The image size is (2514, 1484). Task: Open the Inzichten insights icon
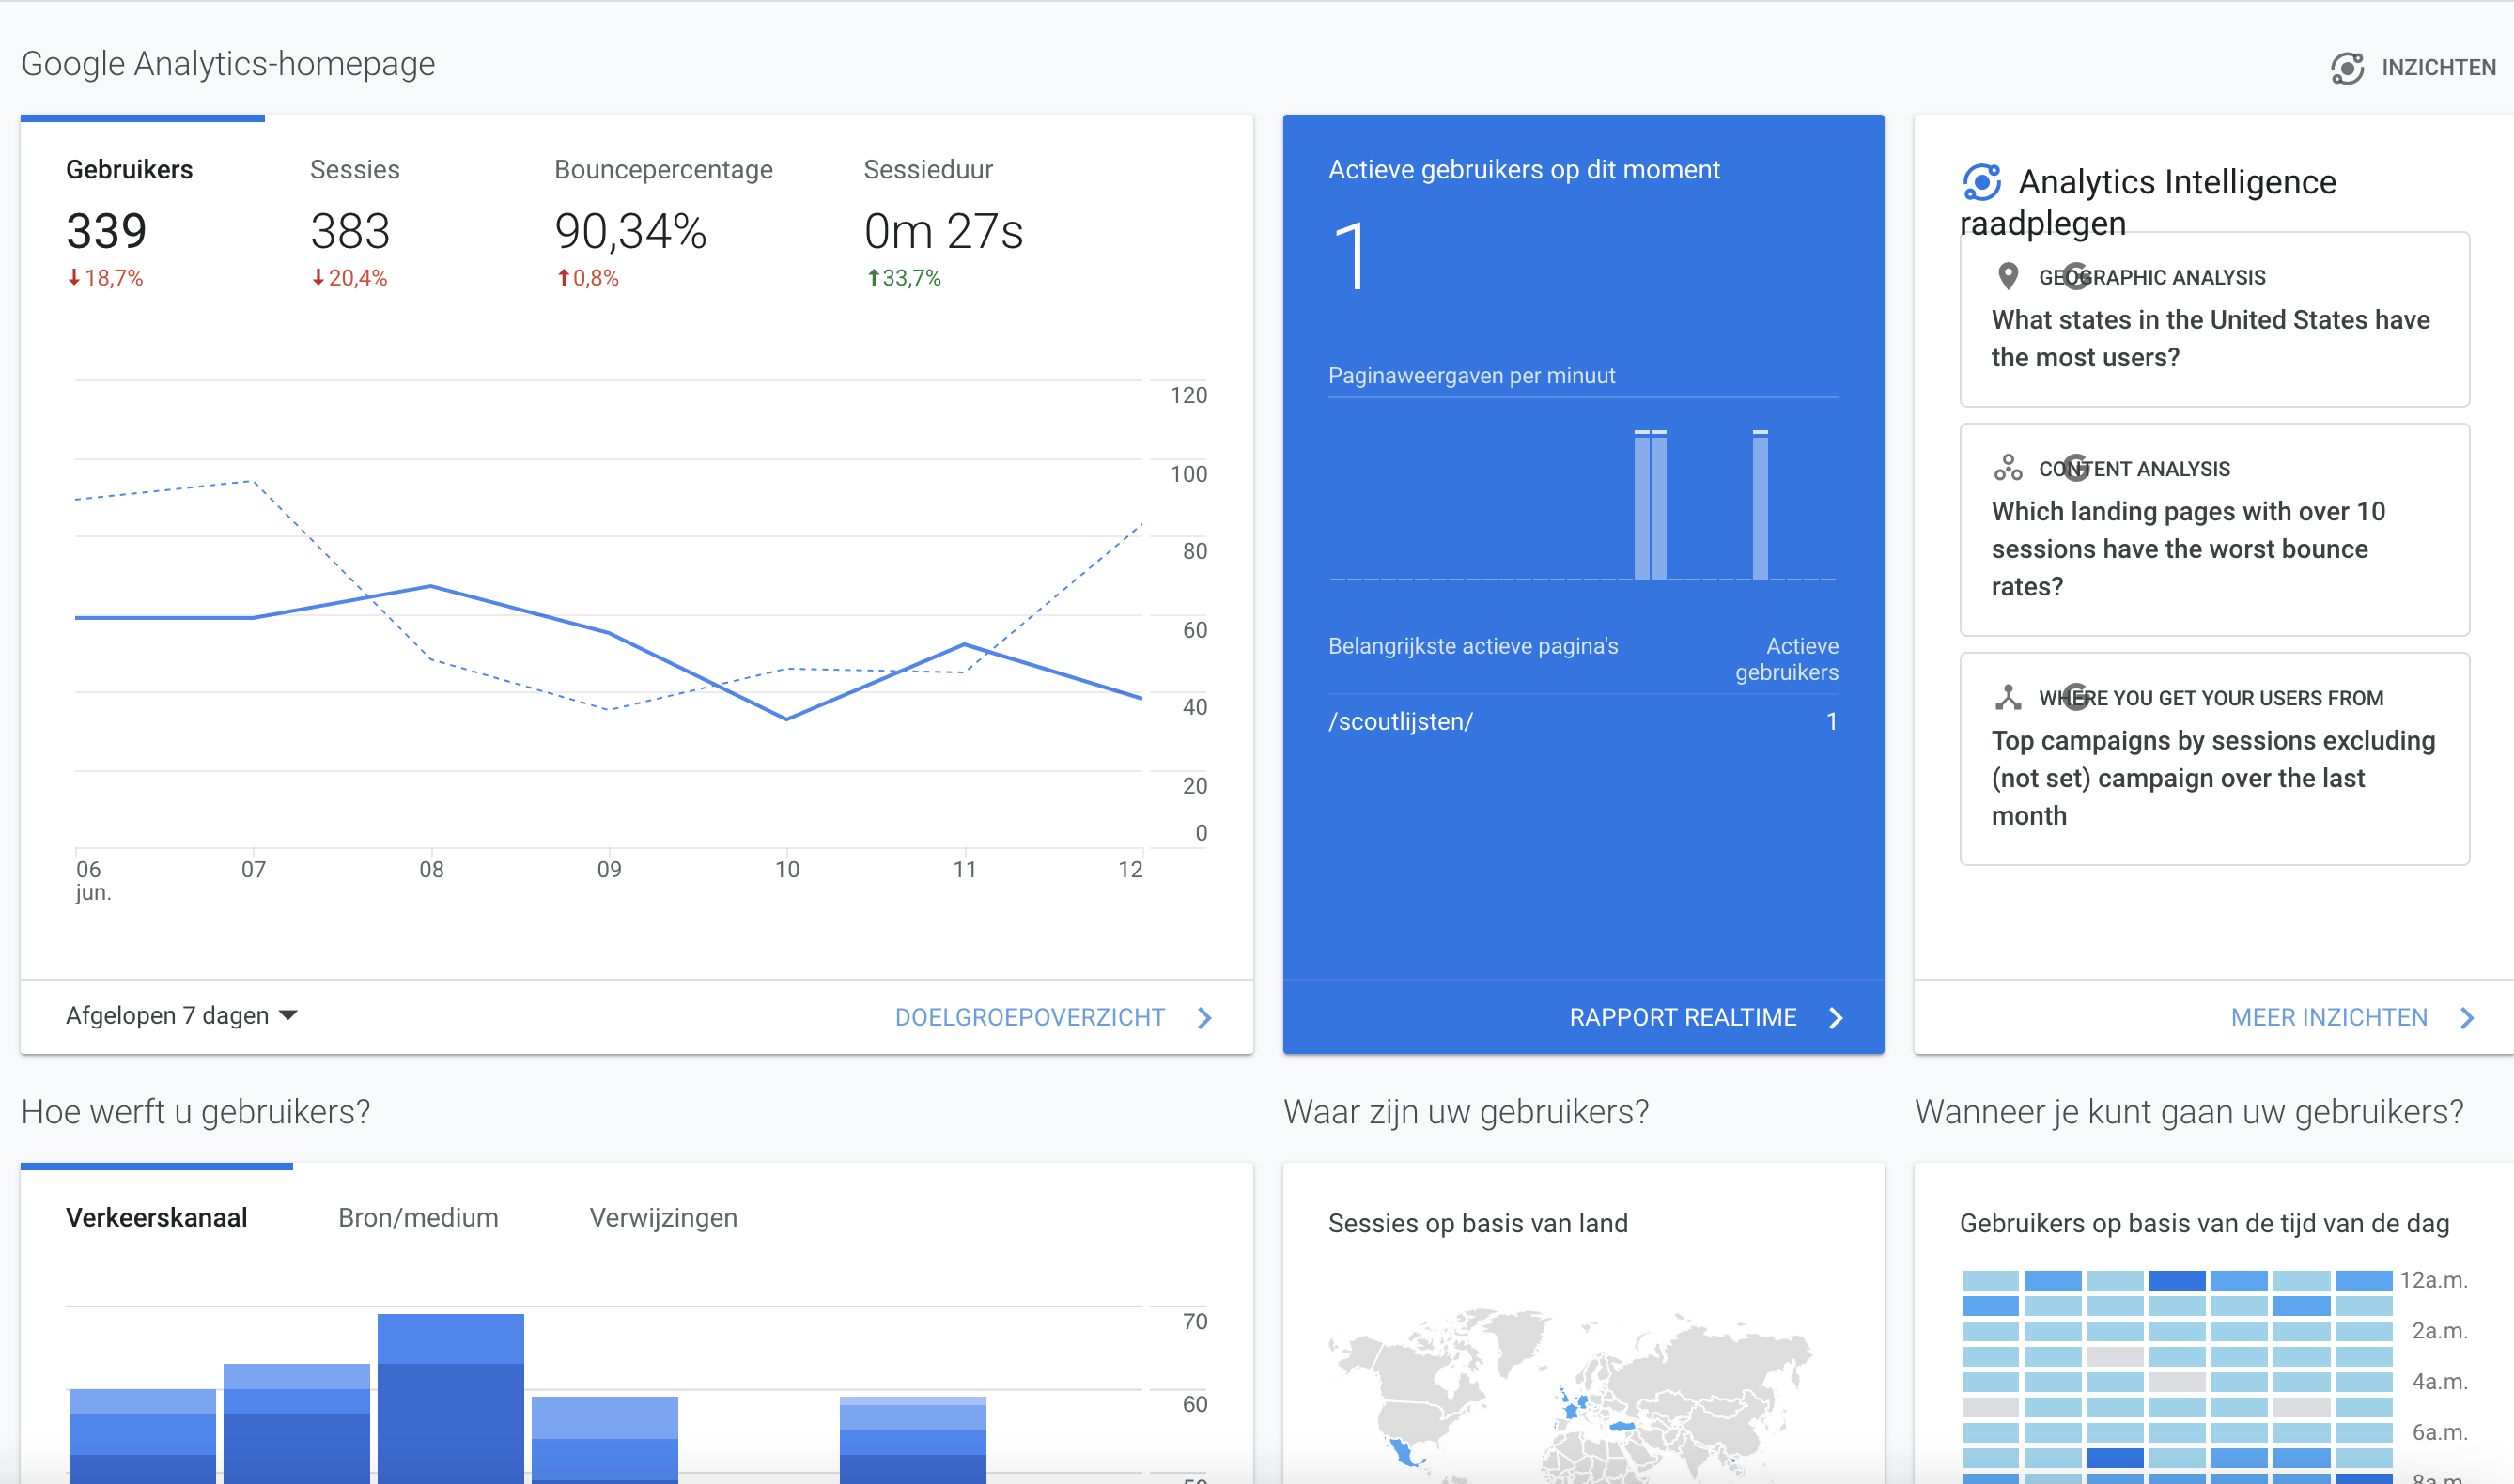2347,68
